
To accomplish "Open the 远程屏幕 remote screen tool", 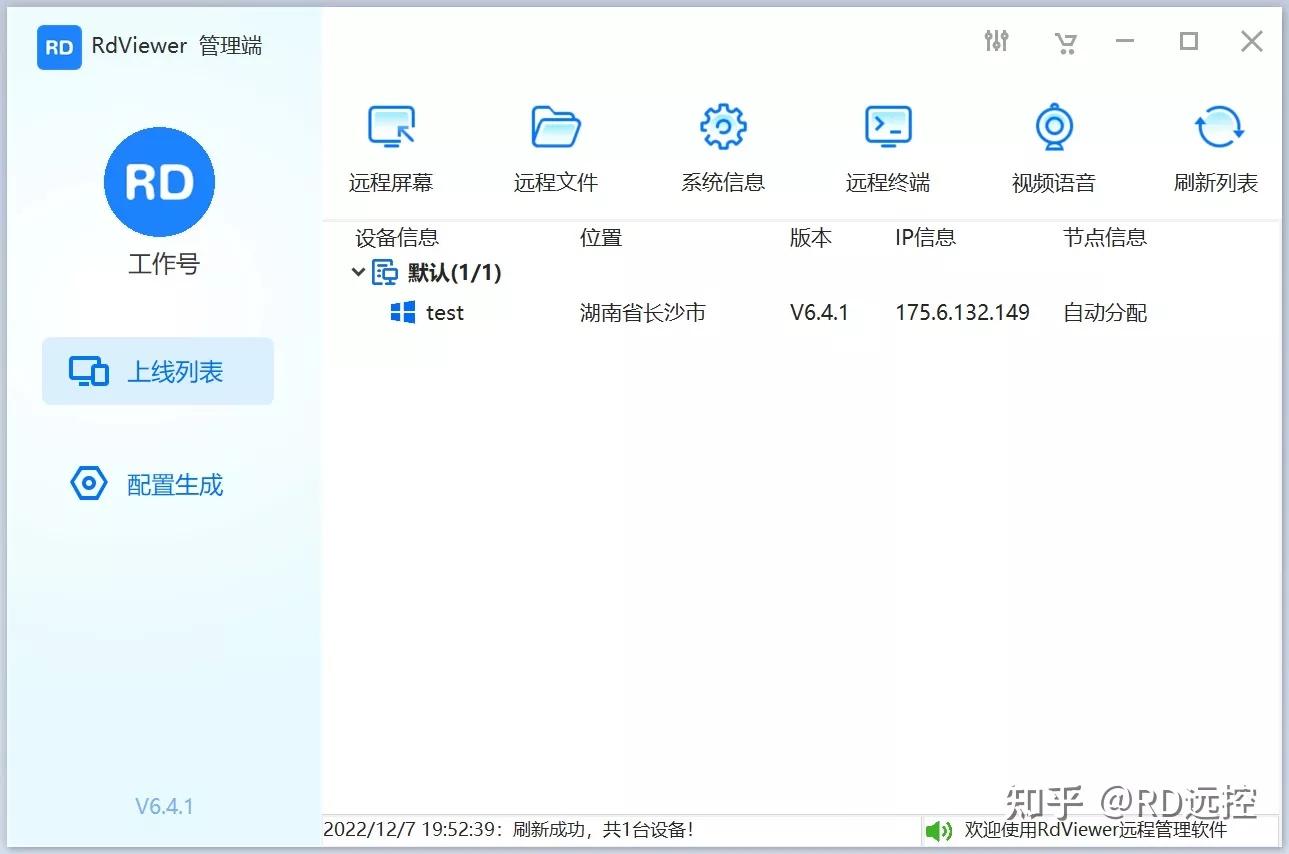I will point(391,145).
